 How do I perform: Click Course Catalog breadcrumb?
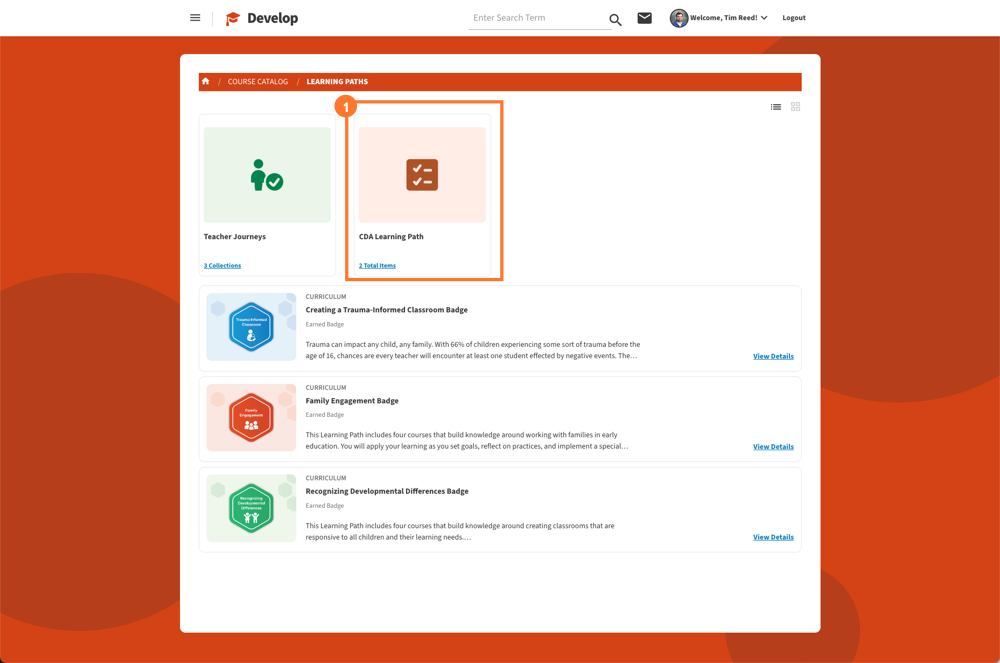click(257, 82)
